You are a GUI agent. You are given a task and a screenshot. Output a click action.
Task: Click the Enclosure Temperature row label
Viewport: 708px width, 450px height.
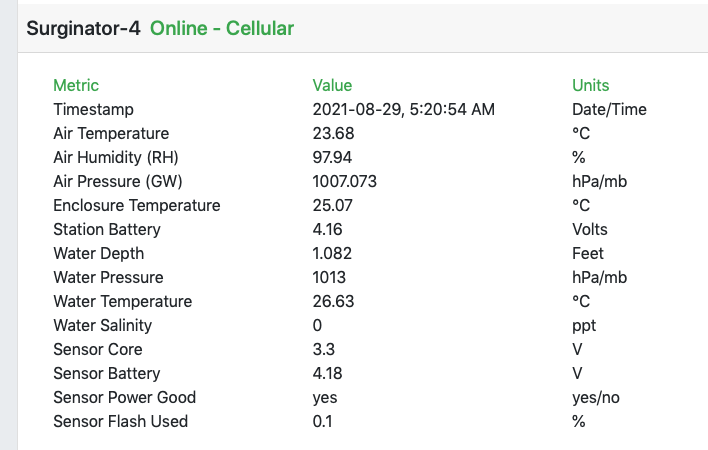[x=136, y=205]
